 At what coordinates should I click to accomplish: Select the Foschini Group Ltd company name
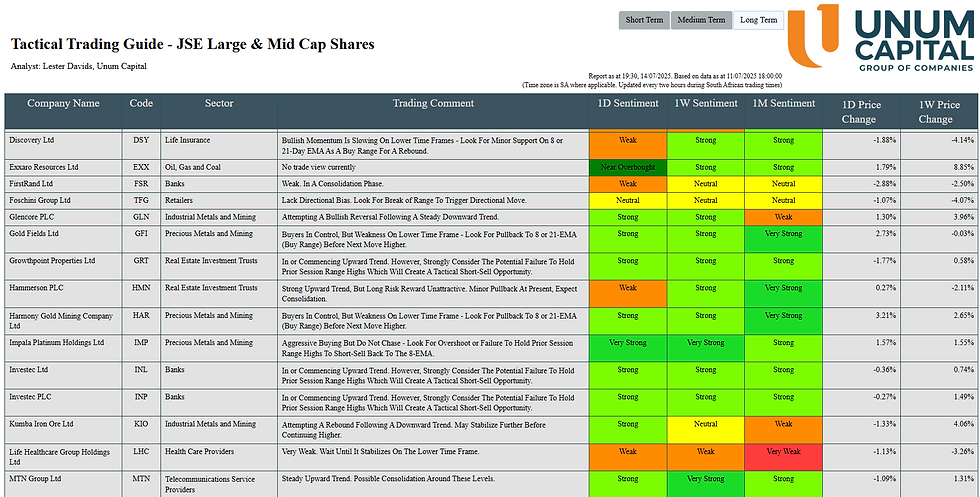(x=39, y=201)
